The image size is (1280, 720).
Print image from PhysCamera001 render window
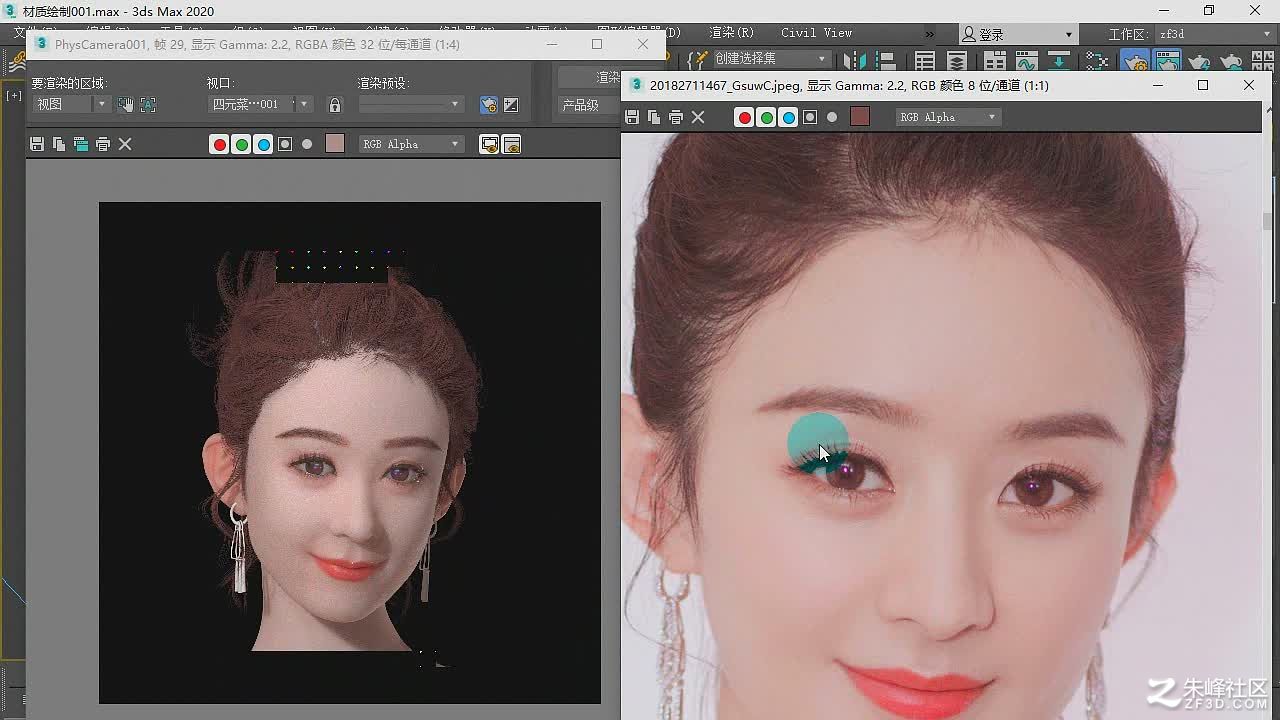point(103,144)
